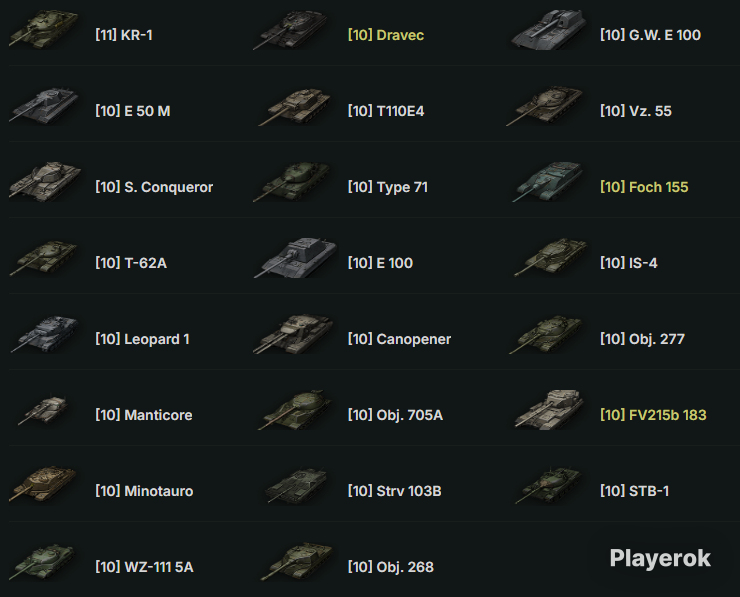The image size is (740, 597).
Task: Select the [10] WZ-111 5A label
Action: click(144, 567)
